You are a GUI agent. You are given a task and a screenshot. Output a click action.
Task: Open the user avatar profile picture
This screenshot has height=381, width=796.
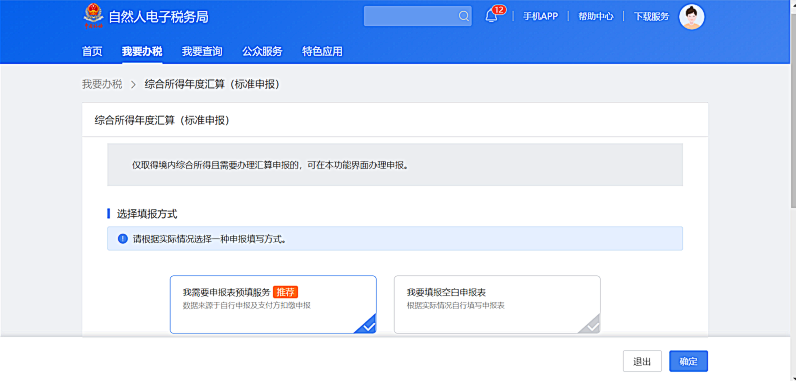coord(691,17)
